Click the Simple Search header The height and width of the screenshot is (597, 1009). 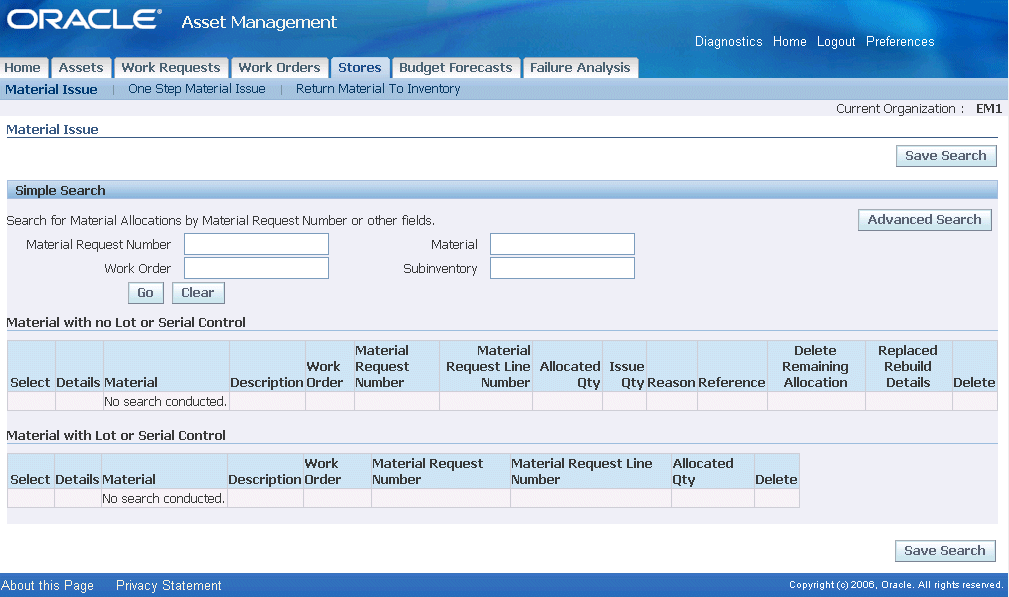(x=60, y=190)
